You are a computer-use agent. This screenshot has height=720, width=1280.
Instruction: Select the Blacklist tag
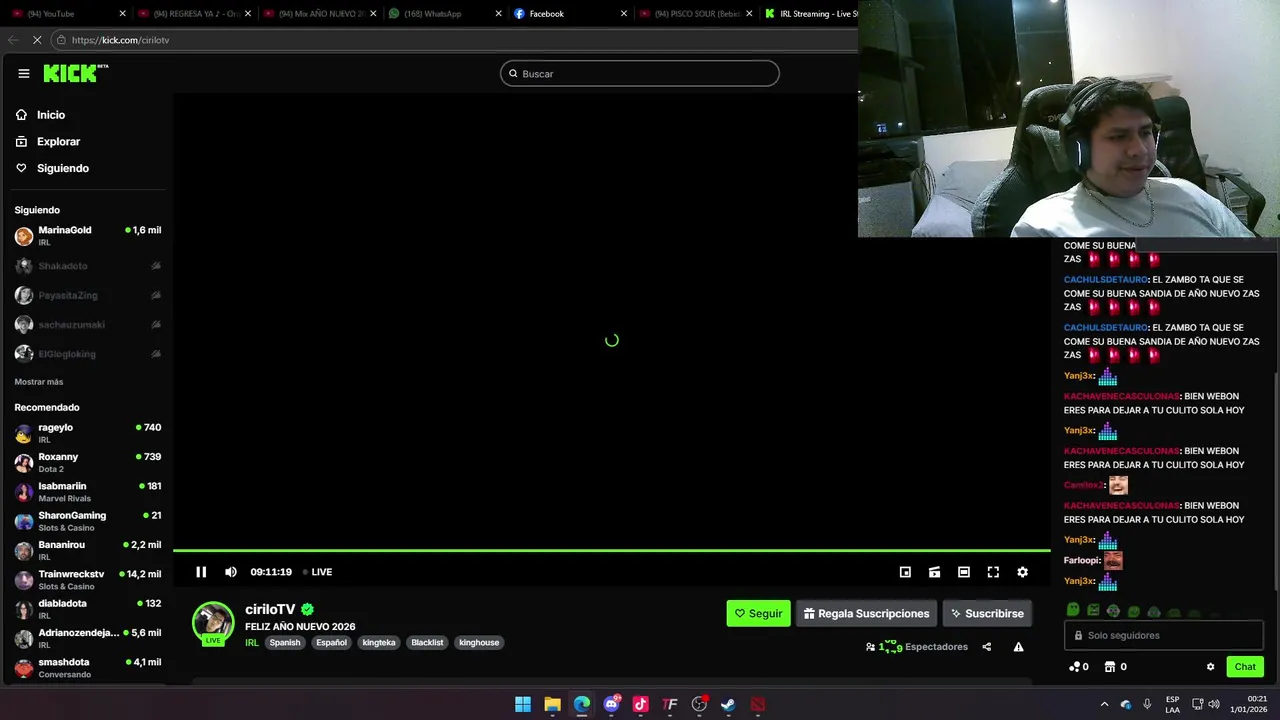click(x=427, y=642)
